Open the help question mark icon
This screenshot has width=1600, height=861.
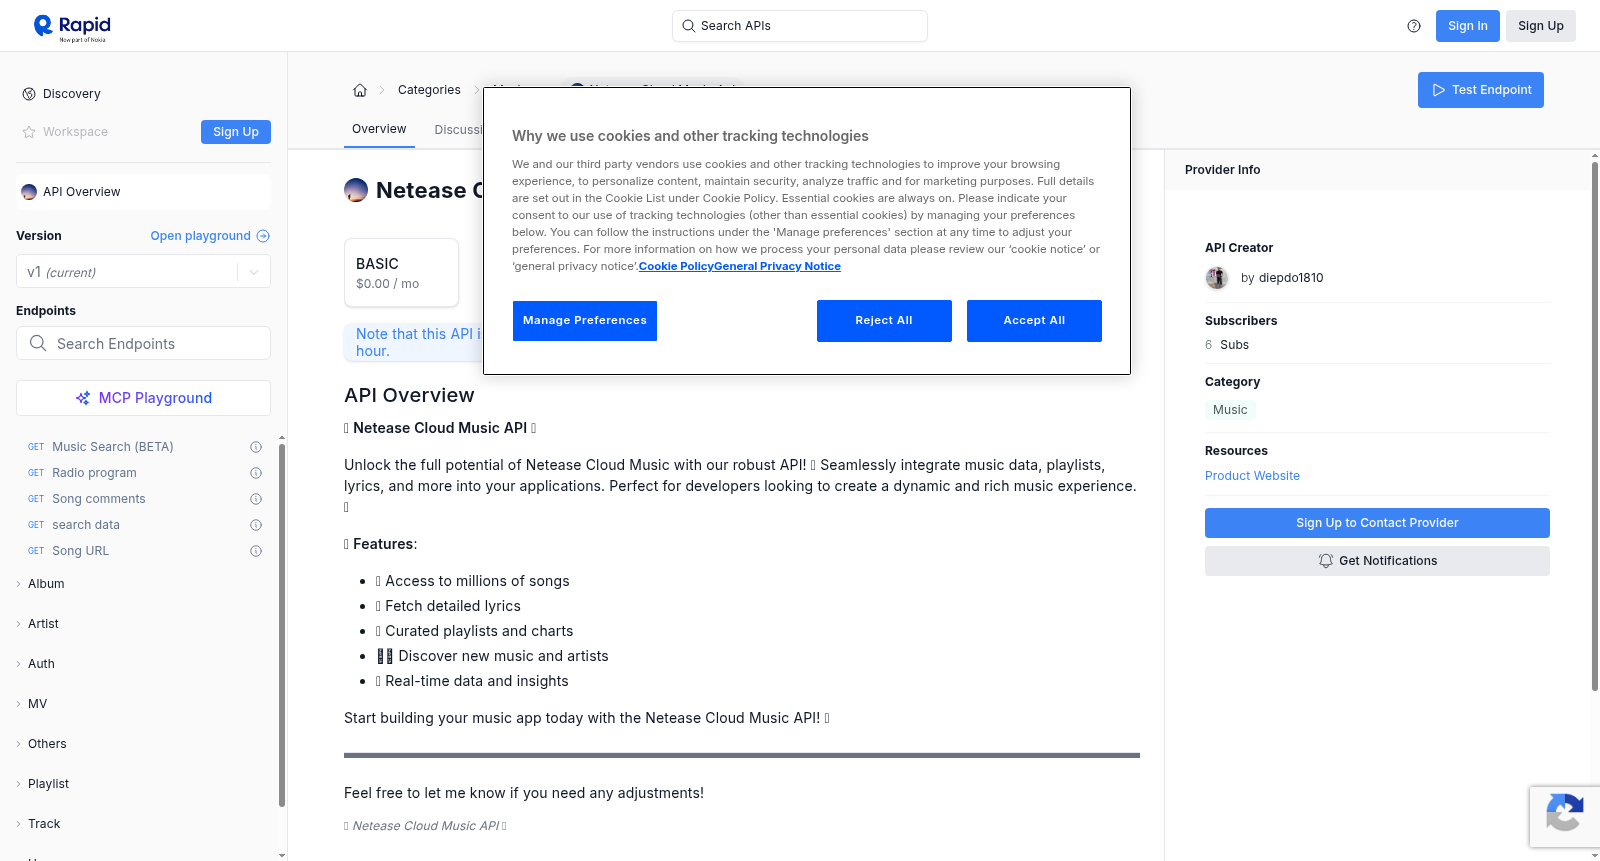coord(1414,26)
